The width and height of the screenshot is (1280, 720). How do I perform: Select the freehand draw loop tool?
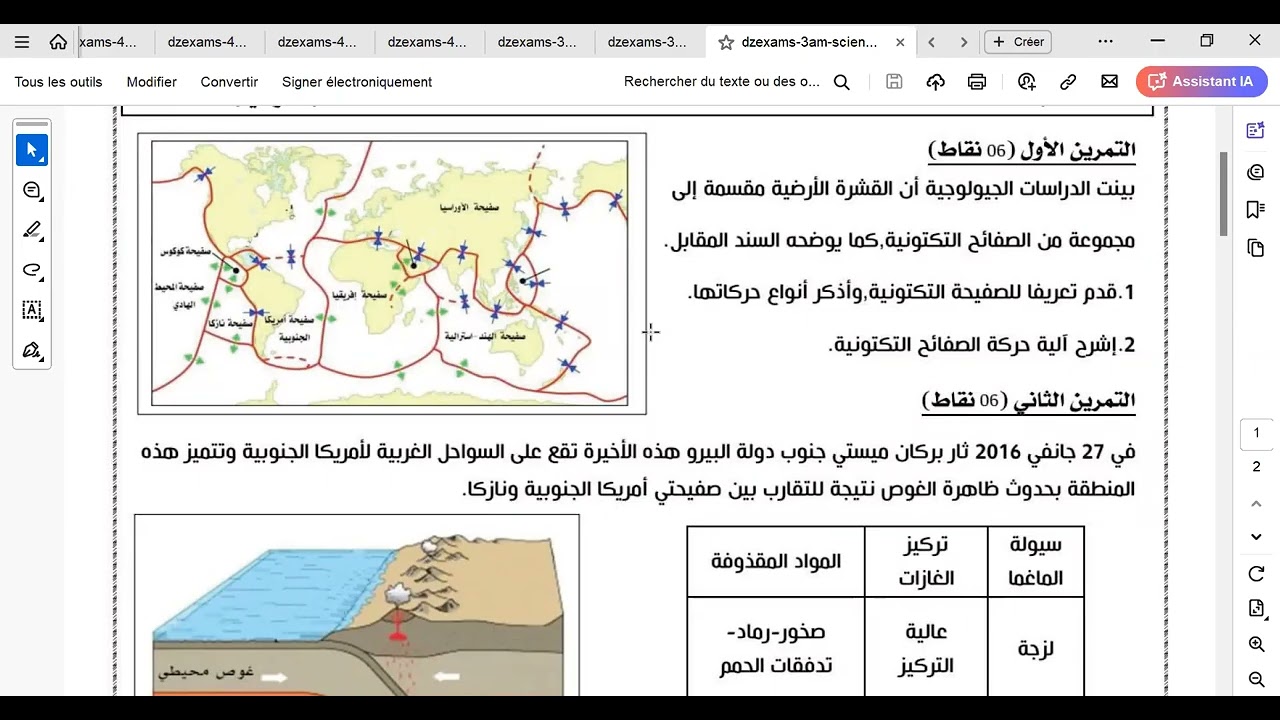(32, 270)
